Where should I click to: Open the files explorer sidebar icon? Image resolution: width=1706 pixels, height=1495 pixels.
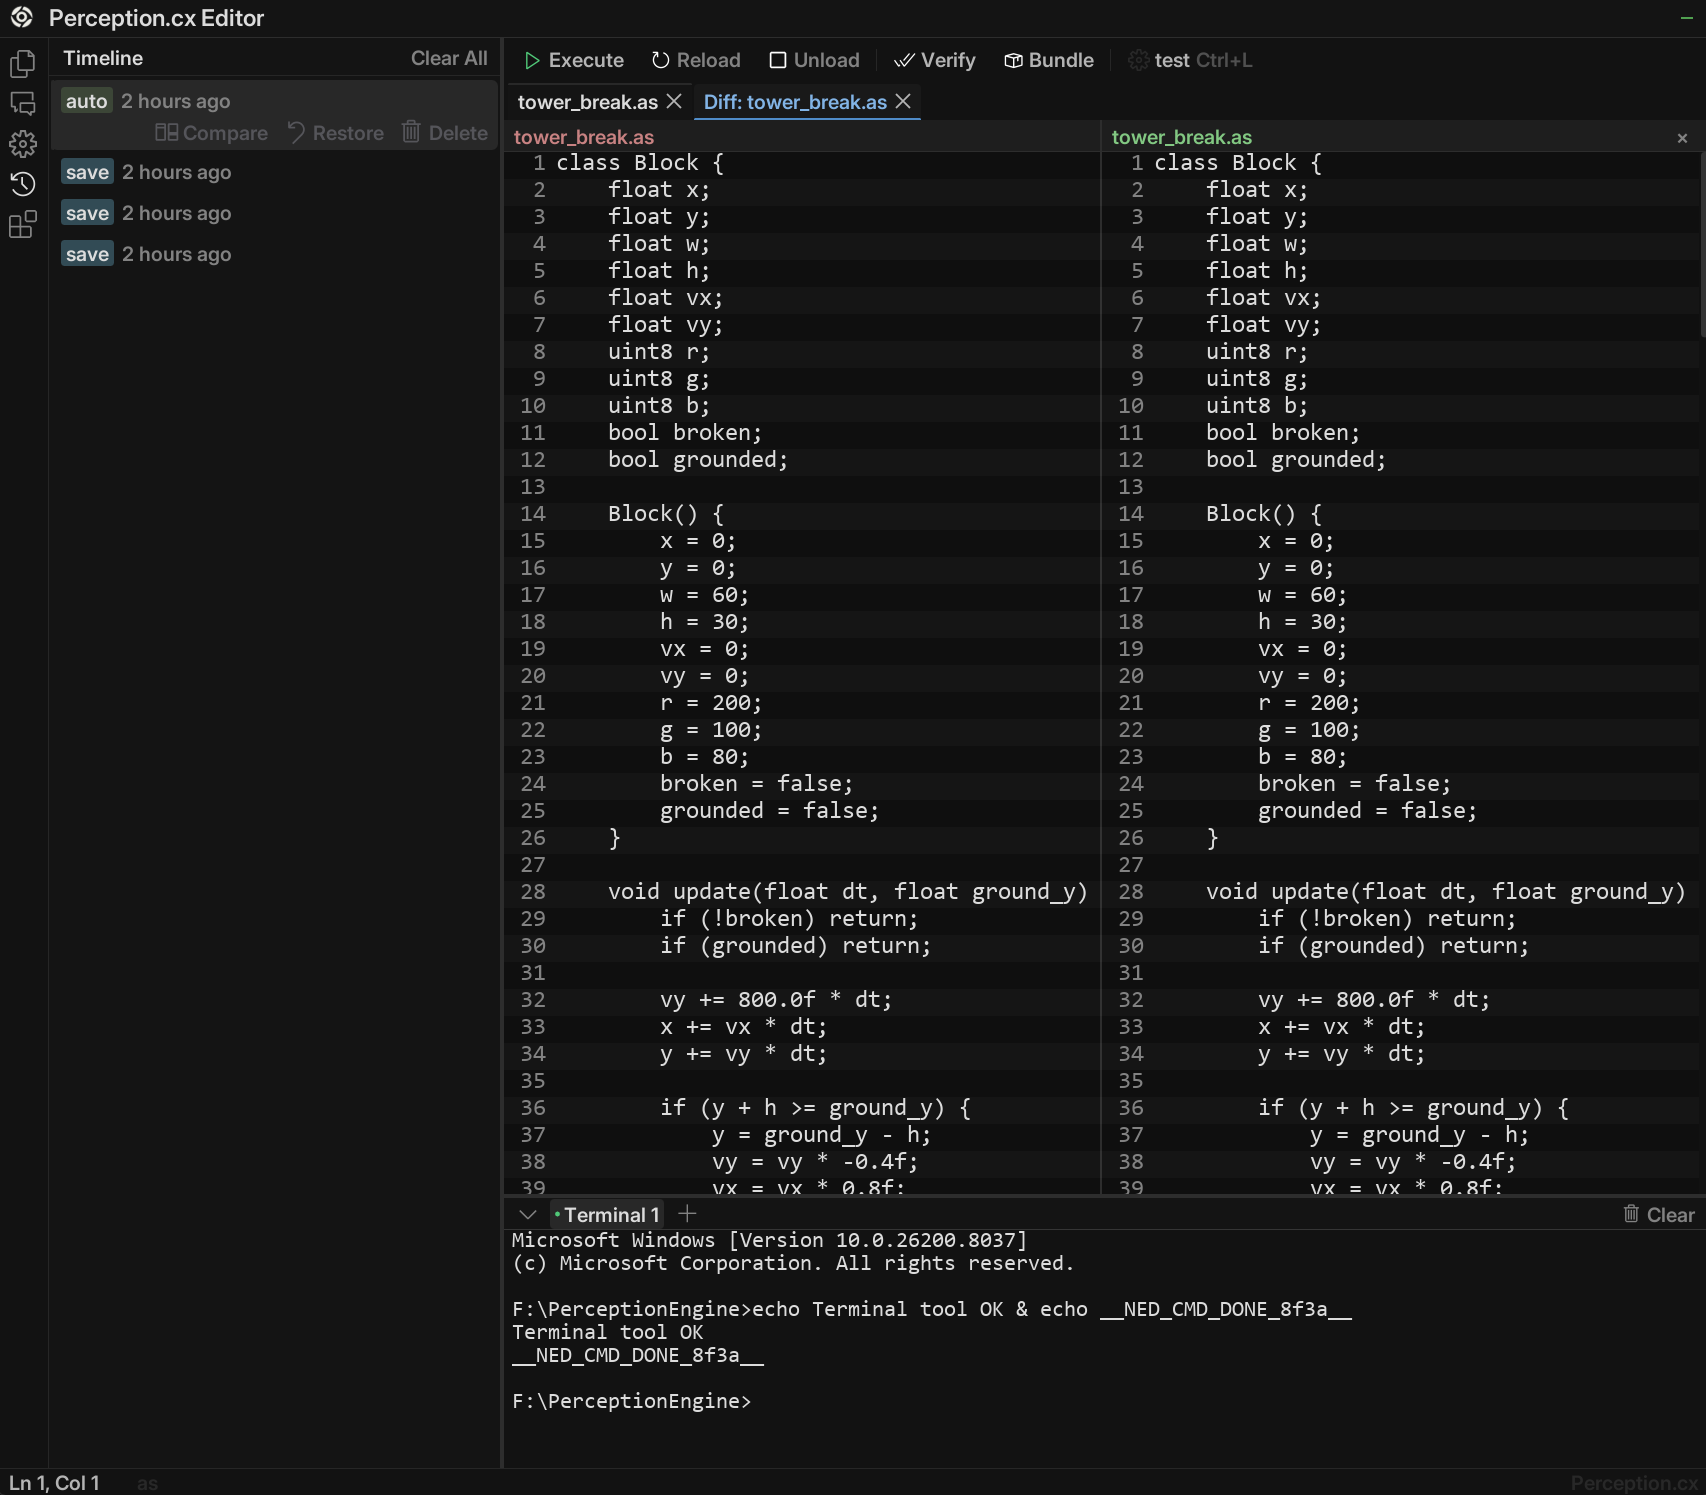(22, 64)
